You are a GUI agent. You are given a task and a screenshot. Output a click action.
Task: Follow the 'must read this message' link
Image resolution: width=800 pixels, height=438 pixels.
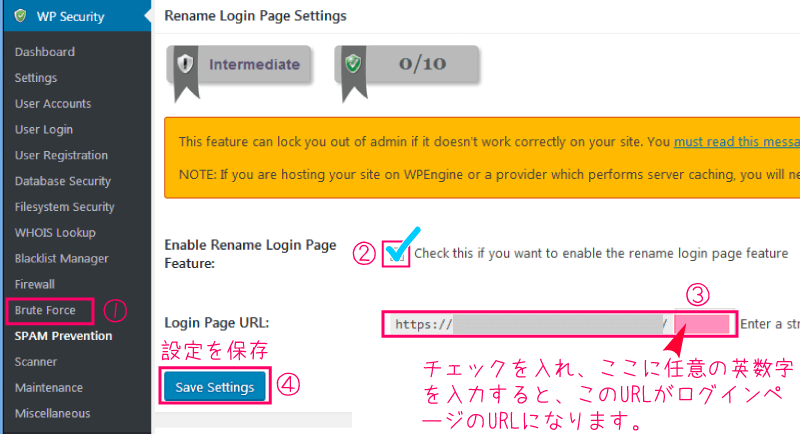737,141
